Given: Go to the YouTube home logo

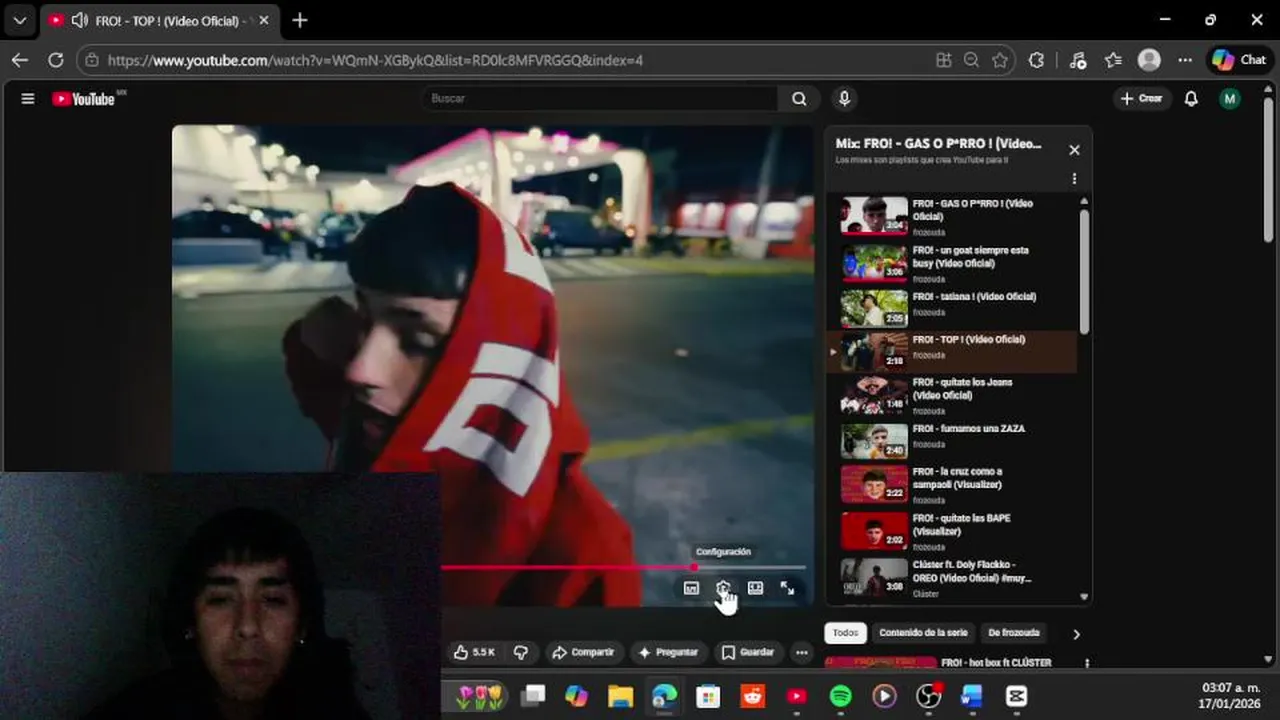Looking at the screenshot, I should click(84, 98).
